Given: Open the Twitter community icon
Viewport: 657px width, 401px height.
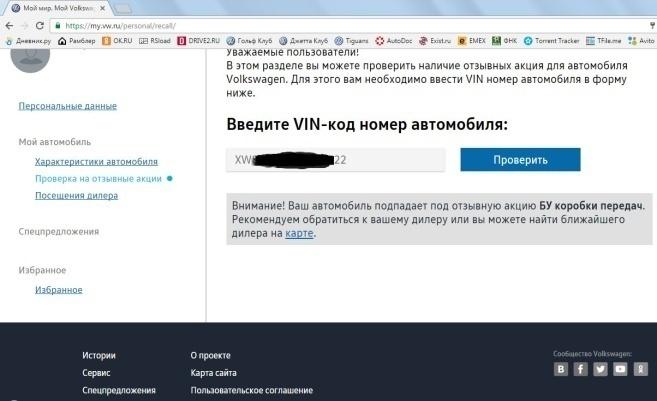Looking at the screenshot, I should pos(600,368).
